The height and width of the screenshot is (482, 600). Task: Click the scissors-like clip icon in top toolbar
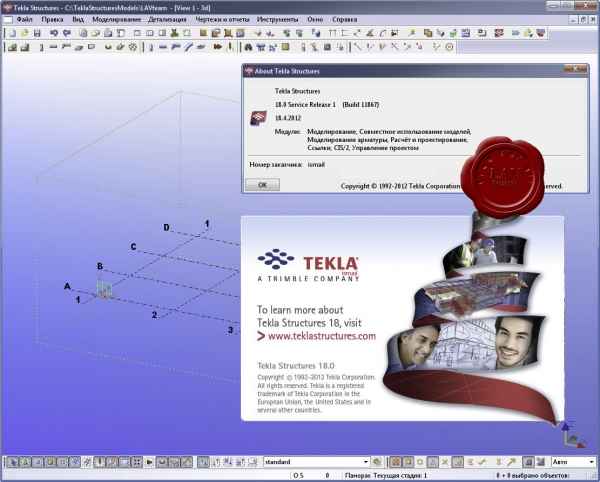(174, 33)
